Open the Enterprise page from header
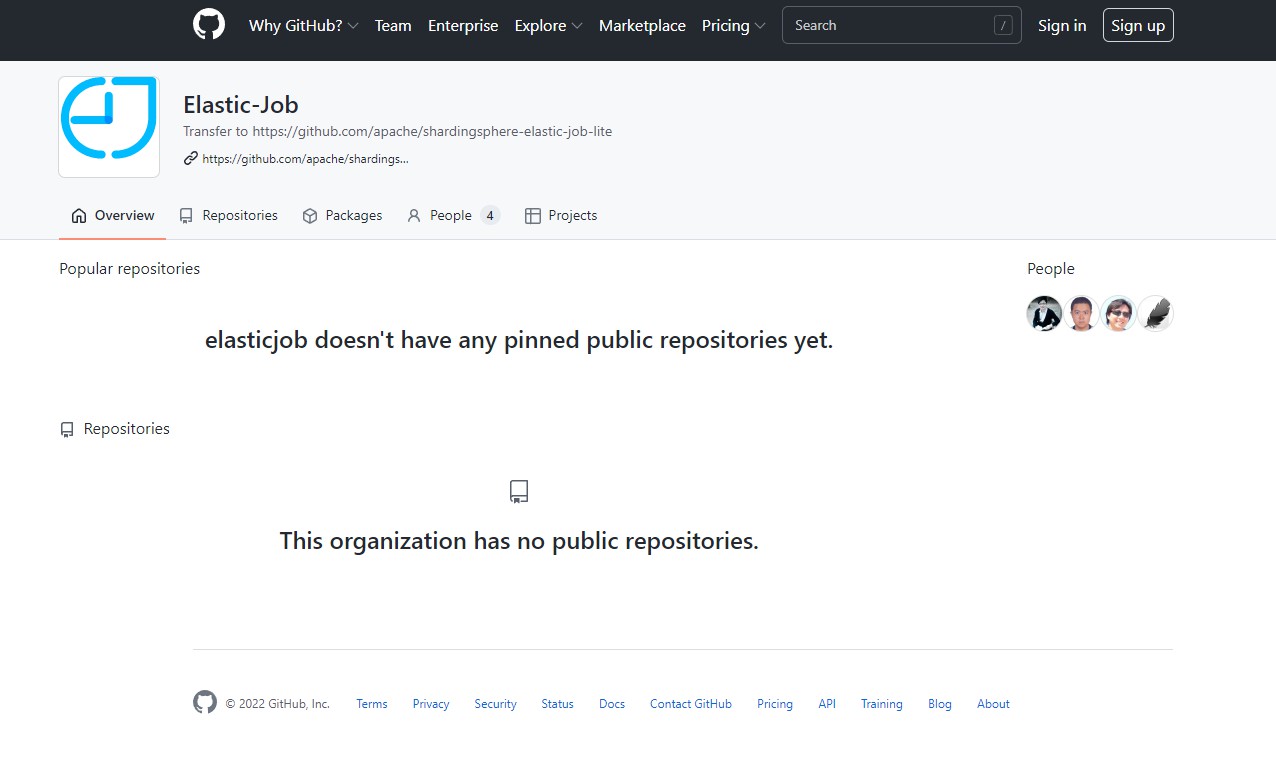 click(463, 26)
